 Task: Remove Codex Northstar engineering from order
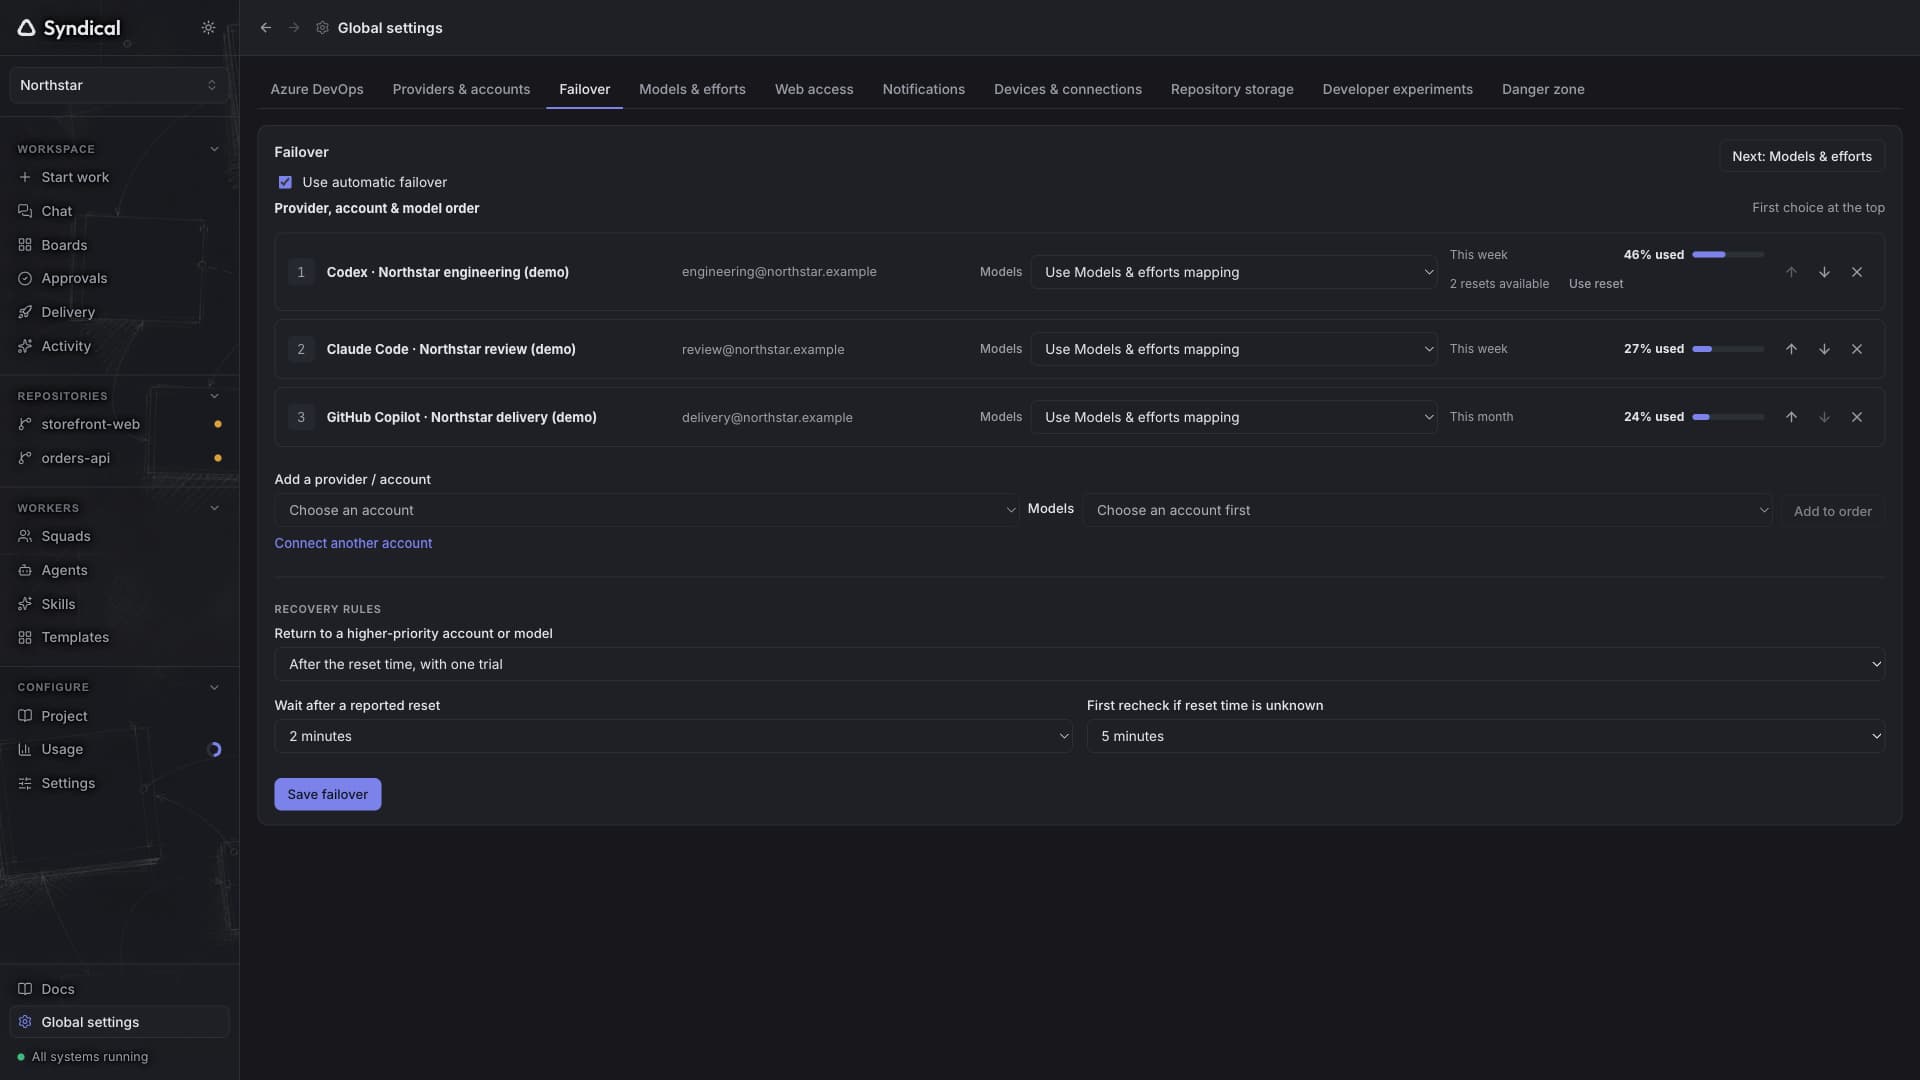click(x=1857, y=272)
